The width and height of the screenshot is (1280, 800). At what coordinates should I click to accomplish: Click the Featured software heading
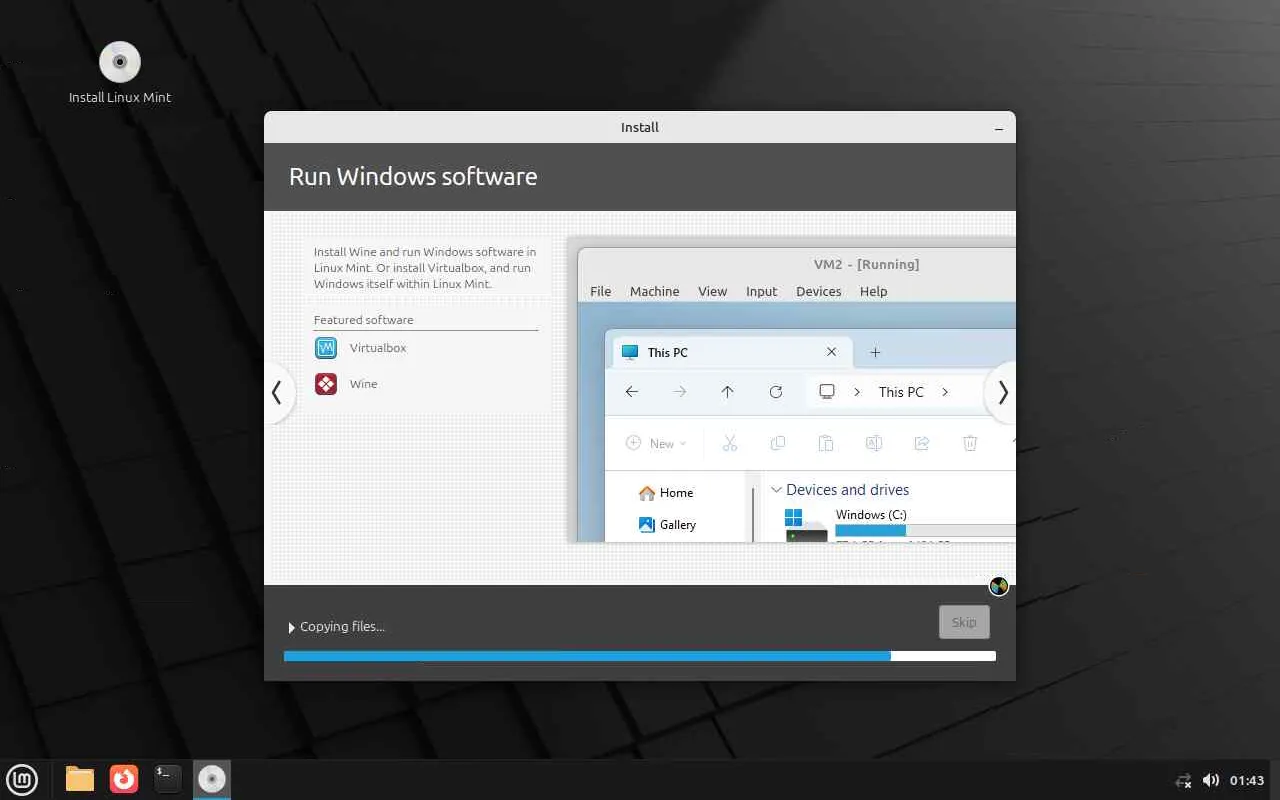364,320
